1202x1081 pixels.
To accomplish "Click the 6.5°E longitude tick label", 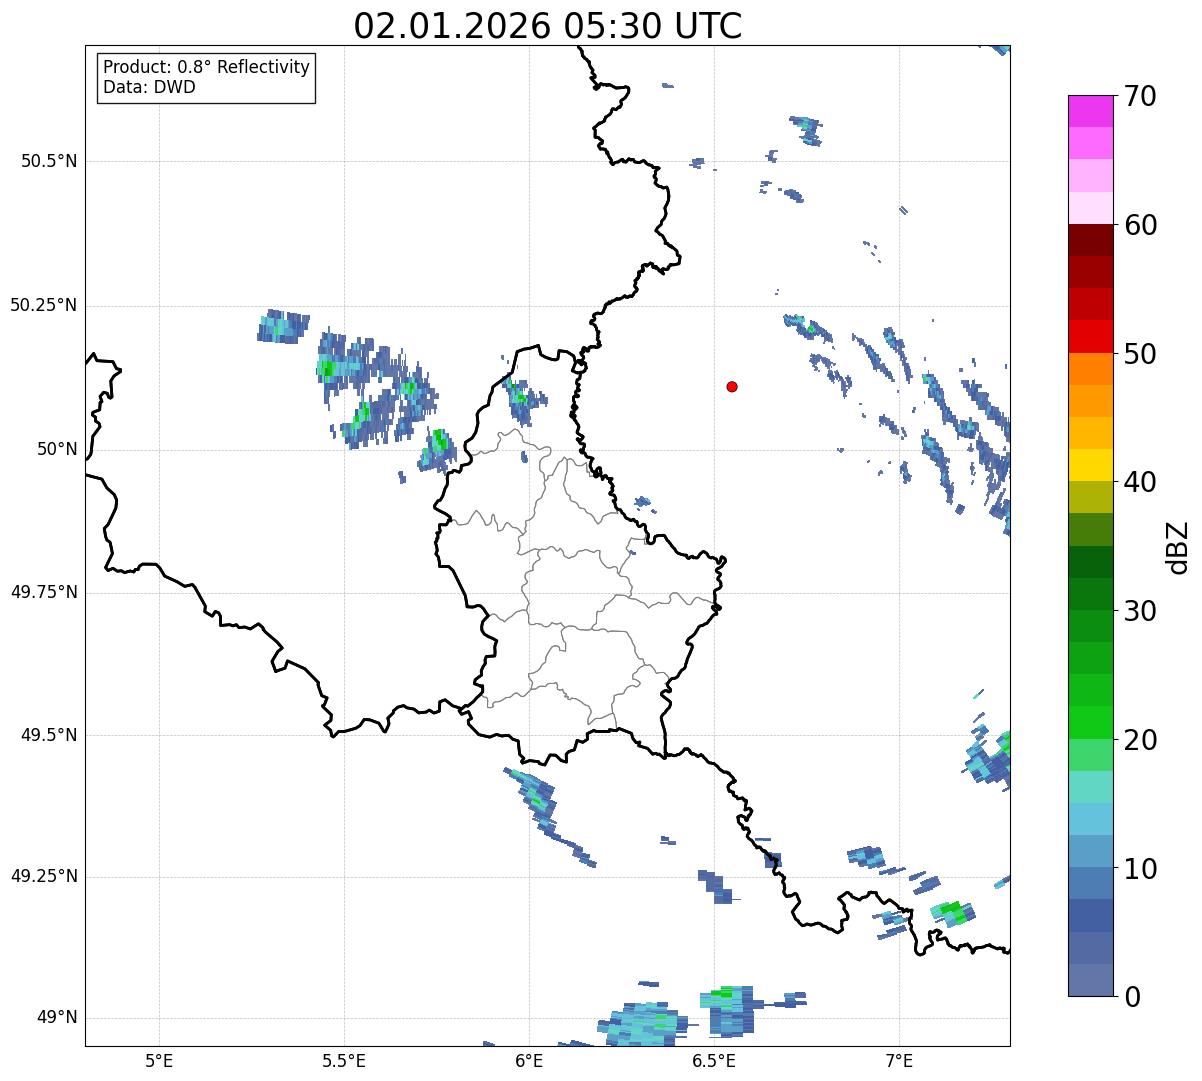I will [714, 1060].
